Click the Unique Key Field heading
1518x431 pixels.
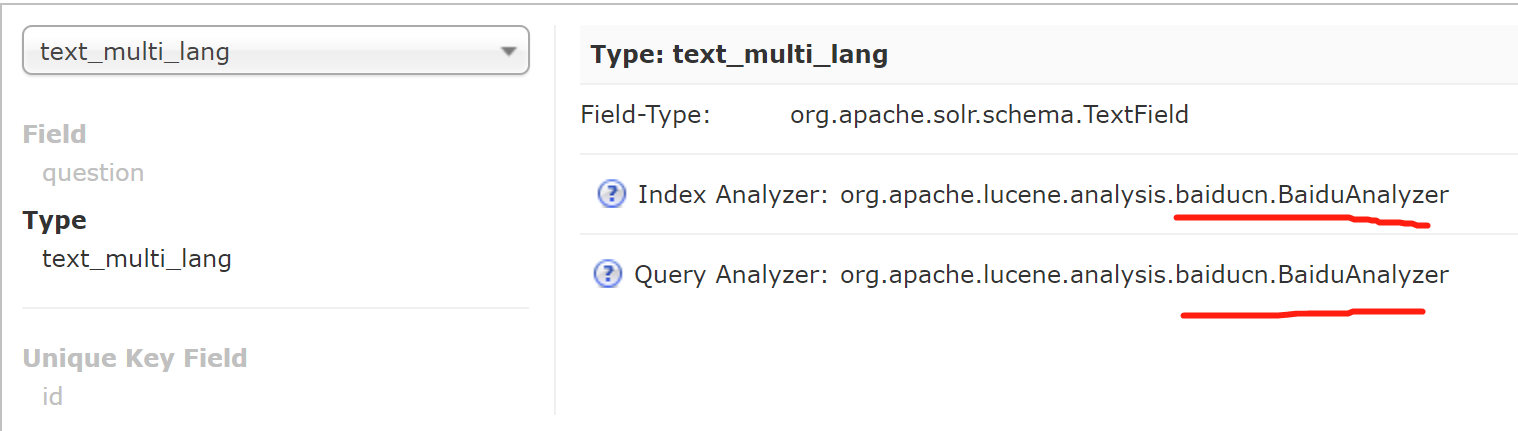tap(135, 358)
